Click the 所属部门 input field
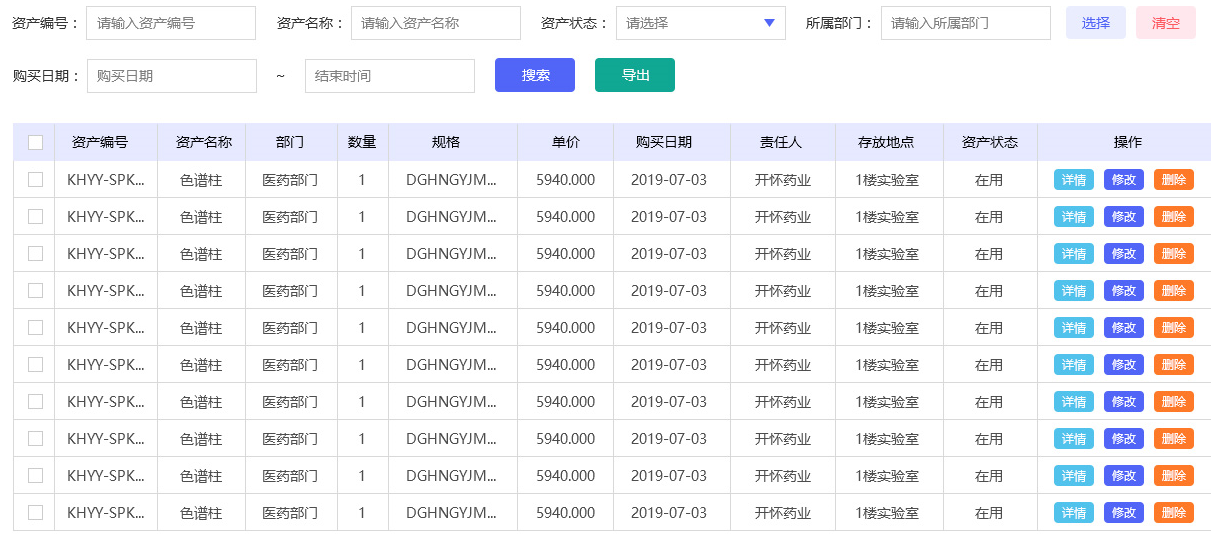Viewport: 1211px width, 537px height. point(965,23)
